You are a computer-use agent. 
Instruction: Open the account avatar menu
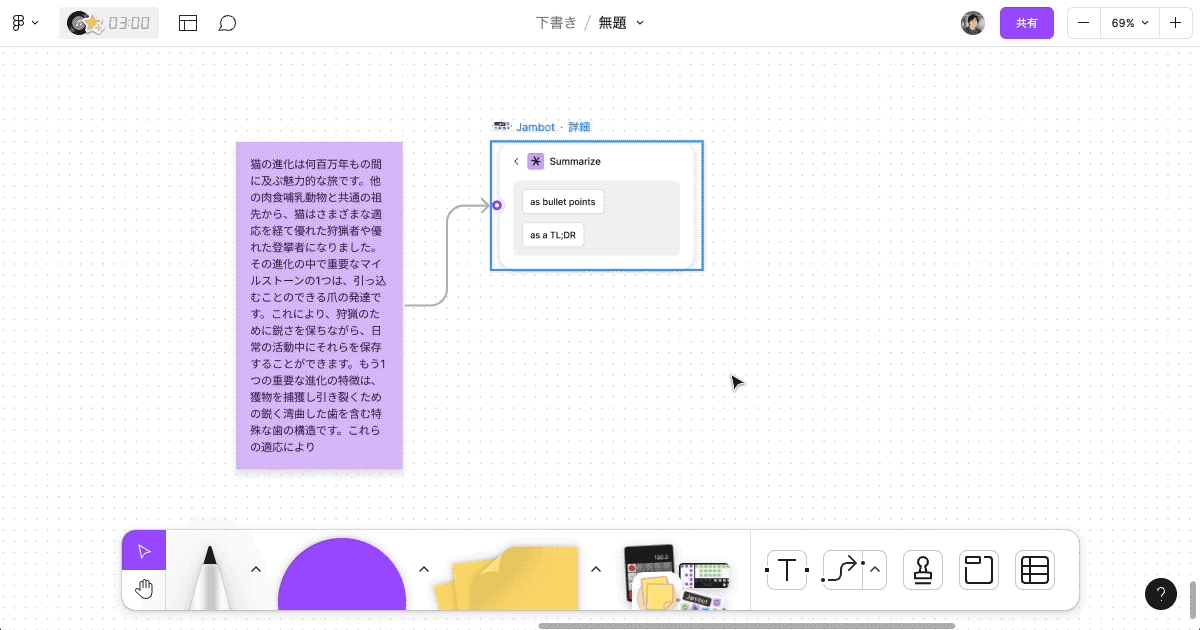point(973,22)
